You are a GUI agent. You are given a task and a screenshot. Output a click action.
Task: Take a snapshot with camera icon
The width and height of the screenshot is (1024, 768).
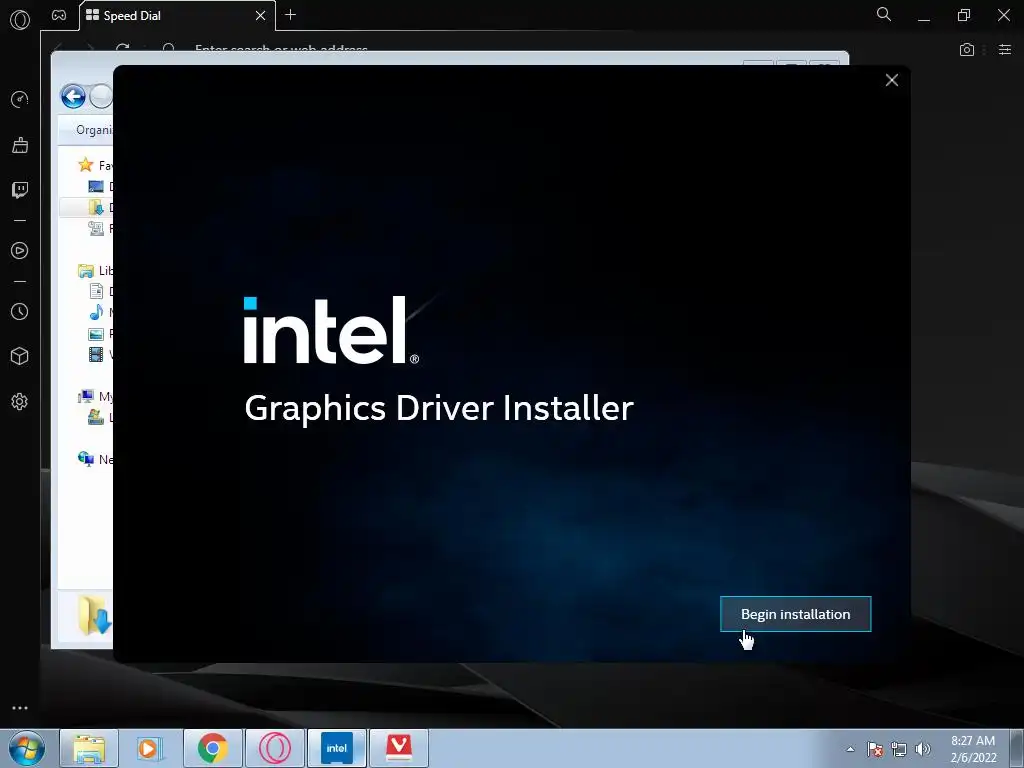coord(967,50)
